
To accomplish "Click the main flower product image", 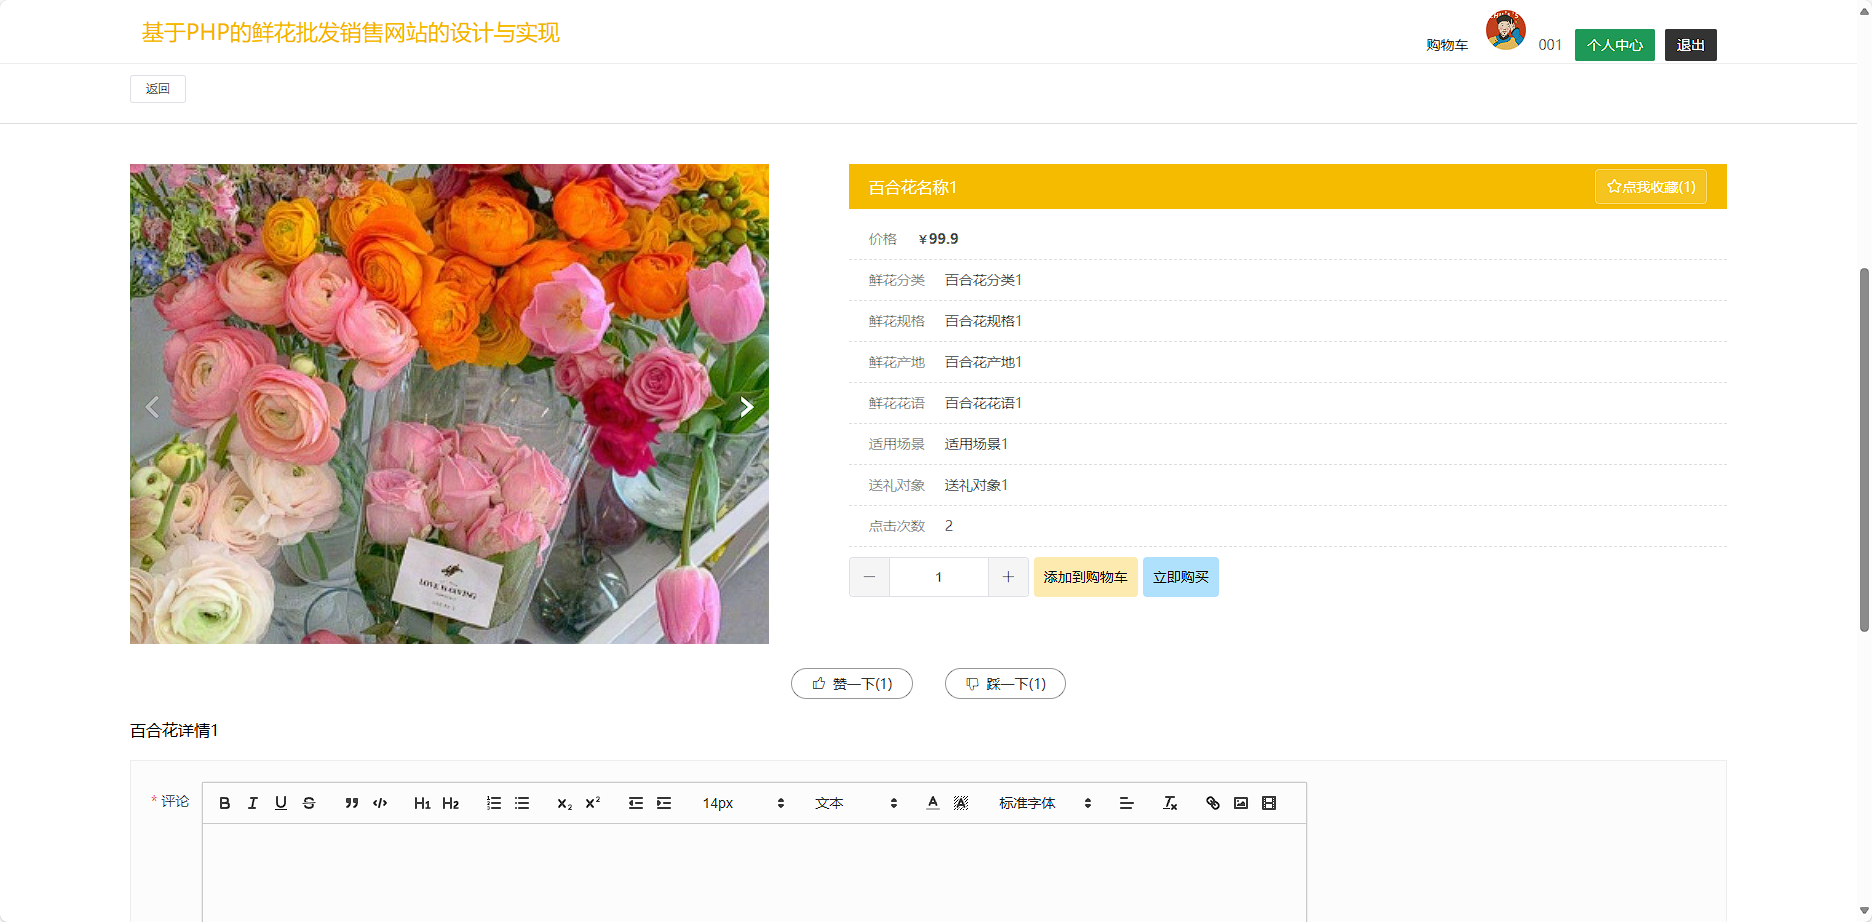I will pyautogui.click(x=449, y=404).
